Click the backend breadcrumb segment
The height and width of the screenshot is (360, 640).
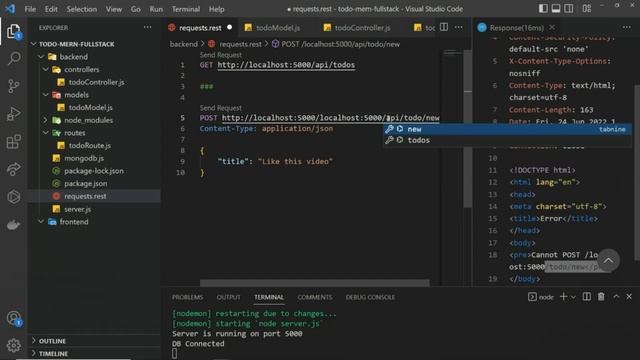[184, 44]
